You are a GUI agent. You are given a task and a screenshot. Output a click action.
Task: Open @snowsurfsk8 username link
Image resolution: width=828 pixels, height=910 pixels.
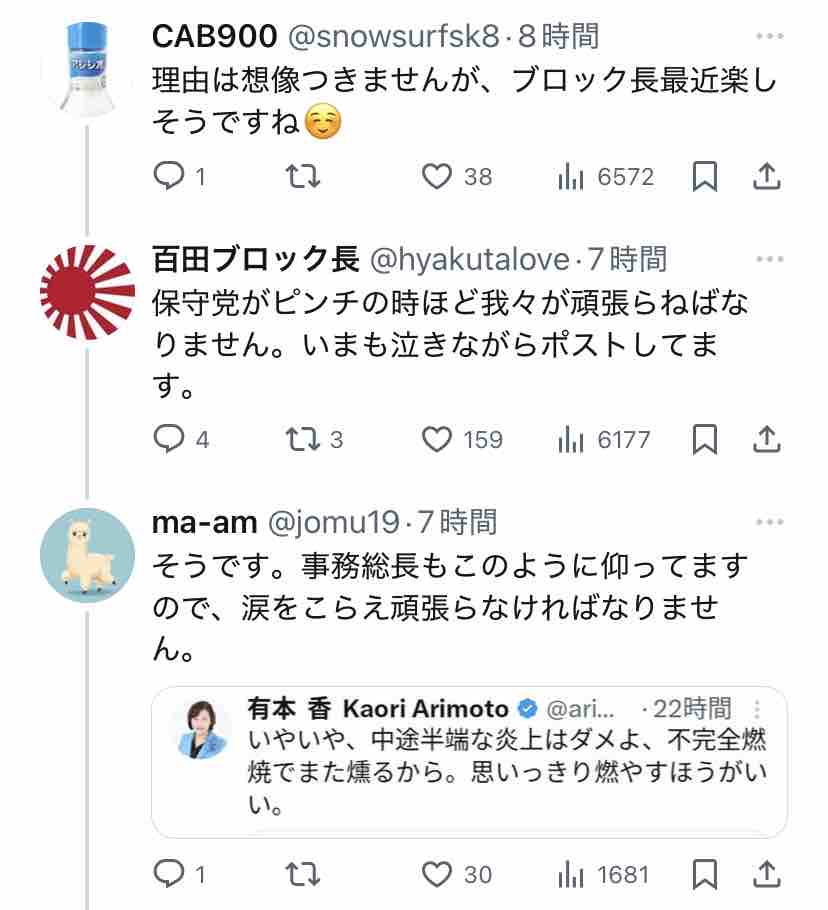tap(394, 38)
